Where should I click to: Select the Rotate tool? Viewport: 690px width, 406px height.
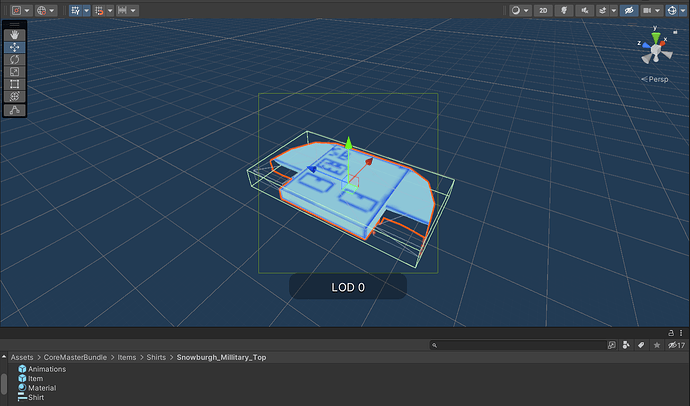pyautogui.click(x=15, y=59)
